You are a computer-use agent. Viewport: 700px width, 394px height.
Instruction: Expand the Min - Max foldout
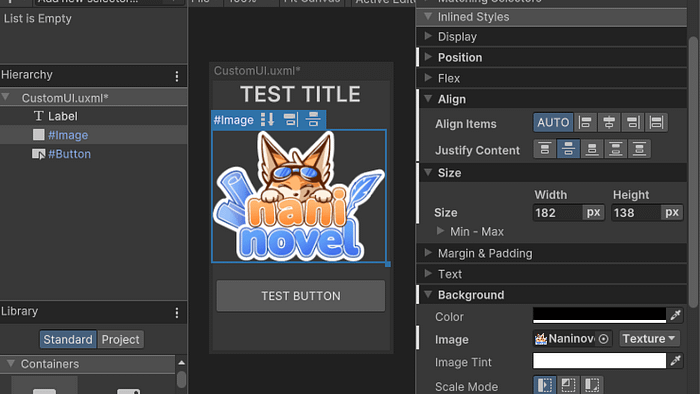point(441,231)
